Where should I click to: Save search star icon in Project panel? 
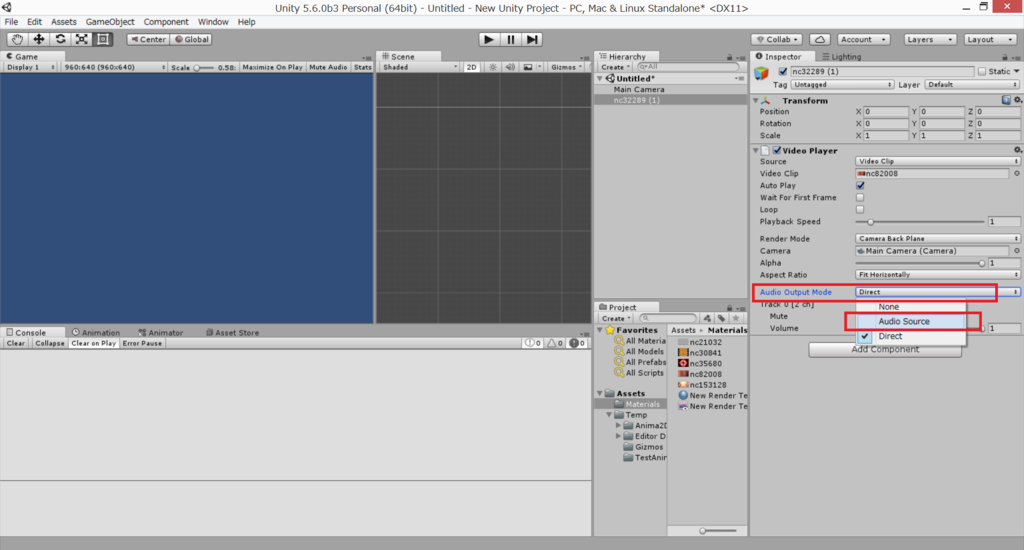coord(736,318)
